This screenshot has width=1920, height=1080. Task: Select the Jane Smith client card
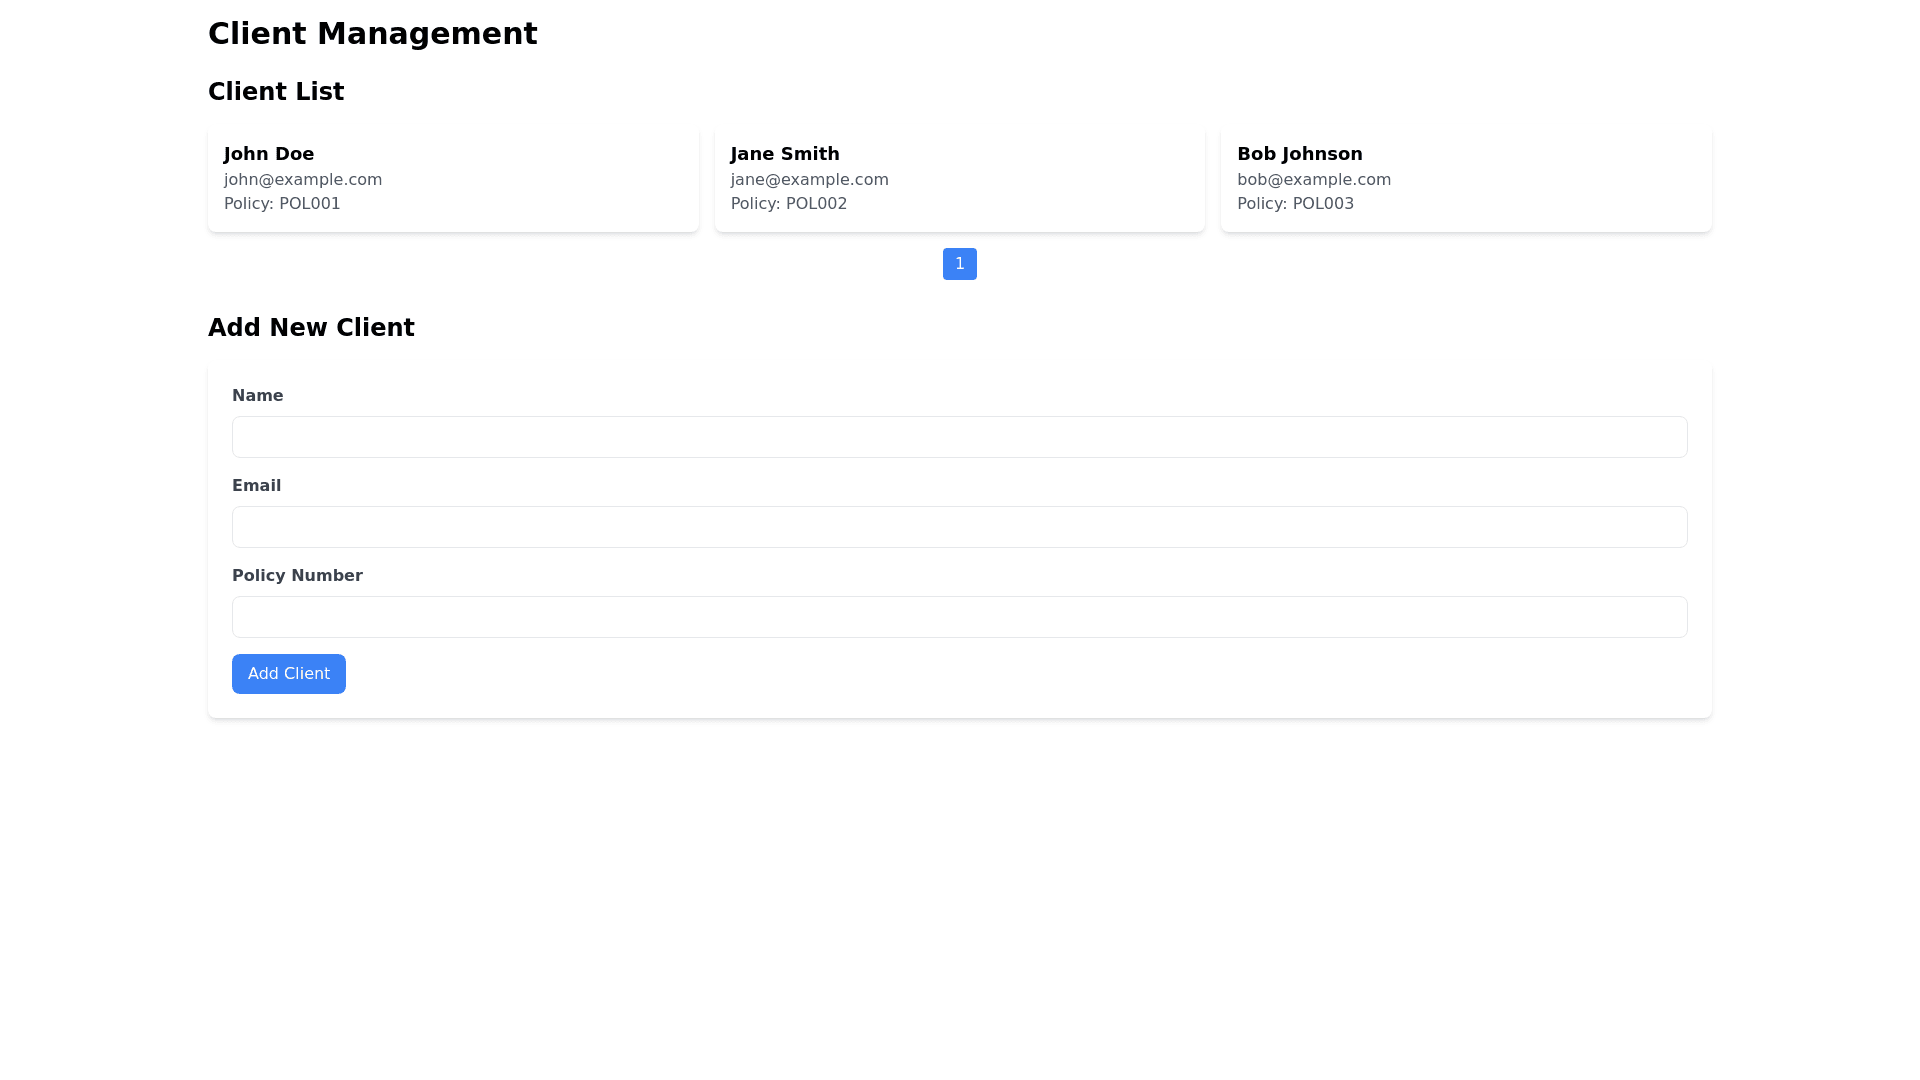point(959,177)
